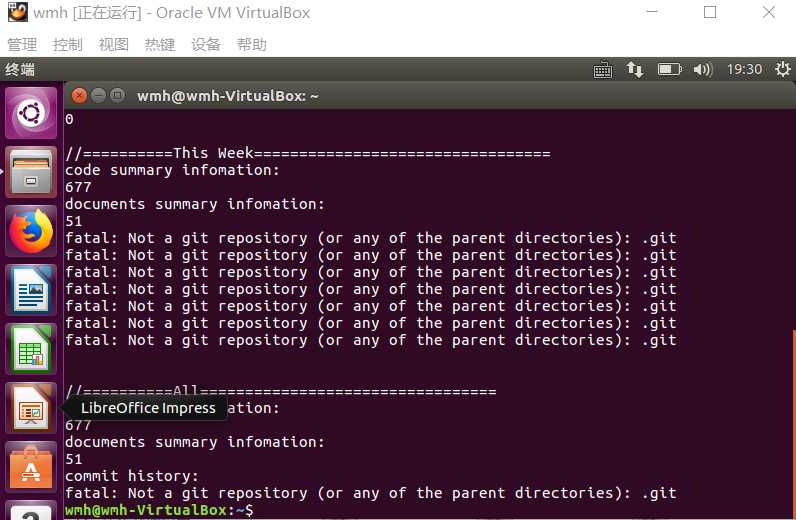The width and height of the screenshot is (796, 520).
Task: Launch LibreOffice Calc from the dock
Action: click(31, 349)
